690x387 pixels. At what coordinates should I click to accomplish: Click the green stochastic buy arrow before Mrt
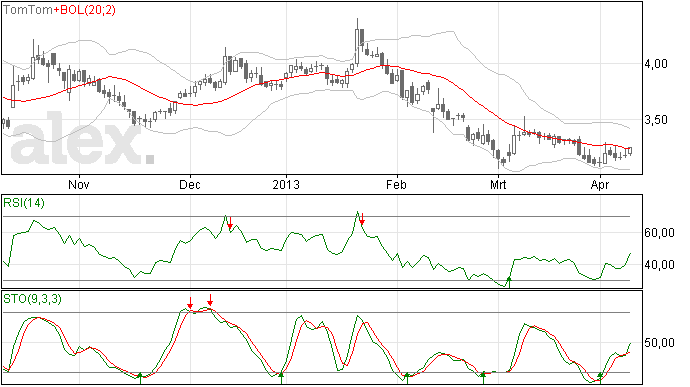483,378
